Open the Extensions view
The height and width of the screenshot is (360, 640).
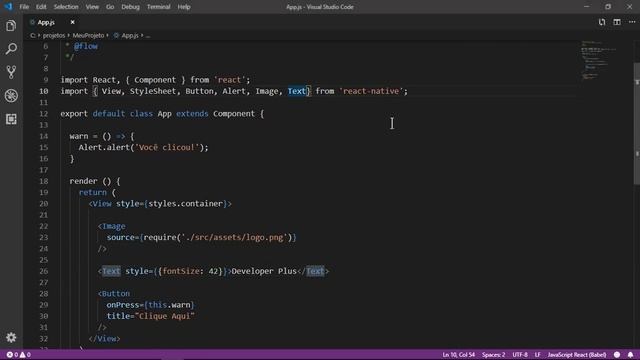11,119
